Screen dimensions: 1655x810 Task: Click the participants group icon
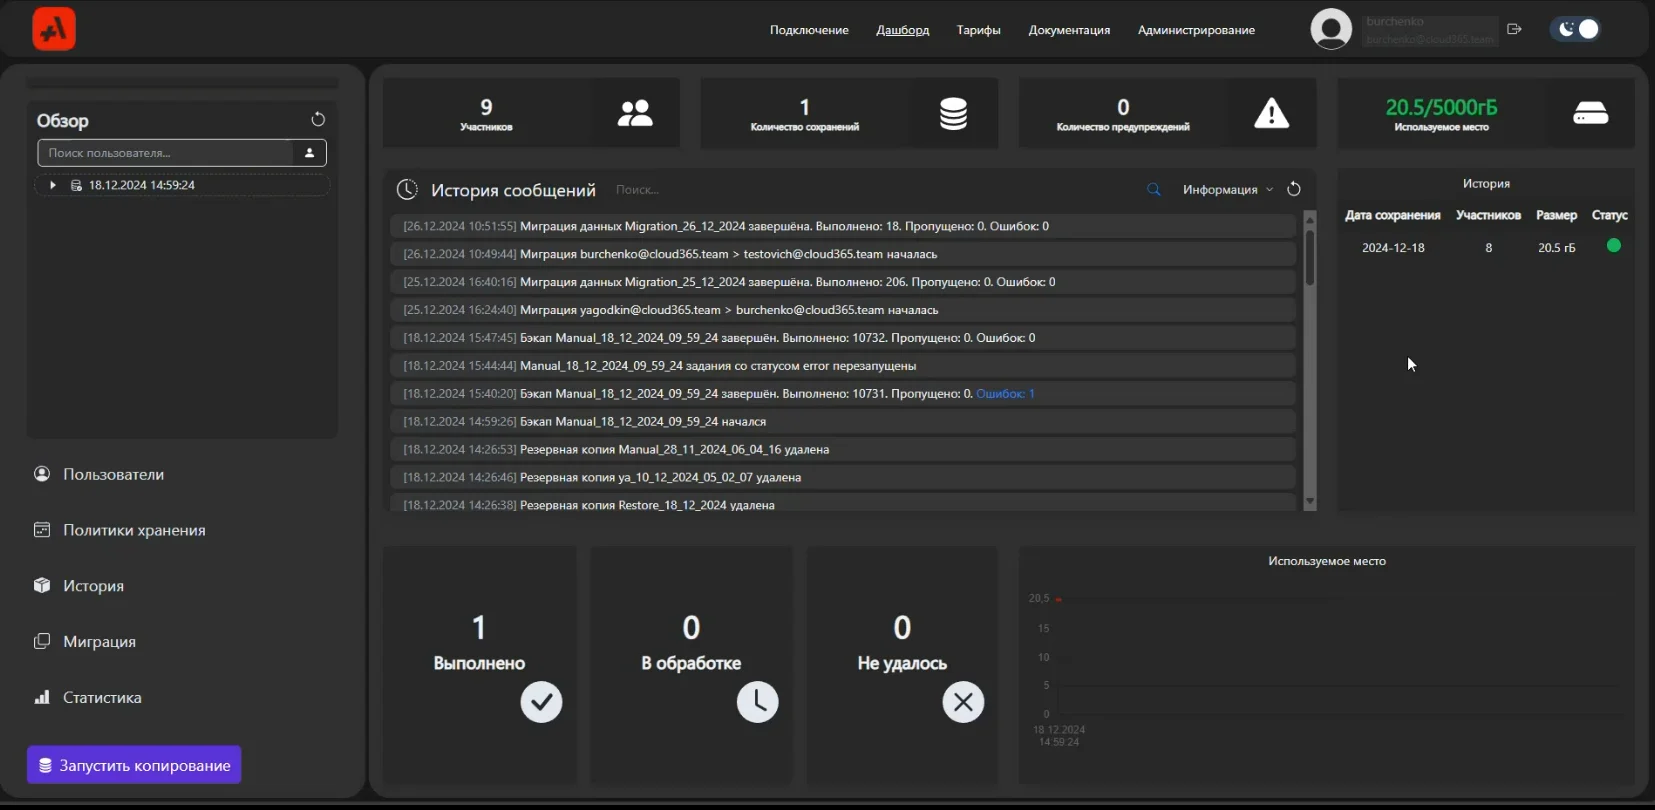(635, 113)
